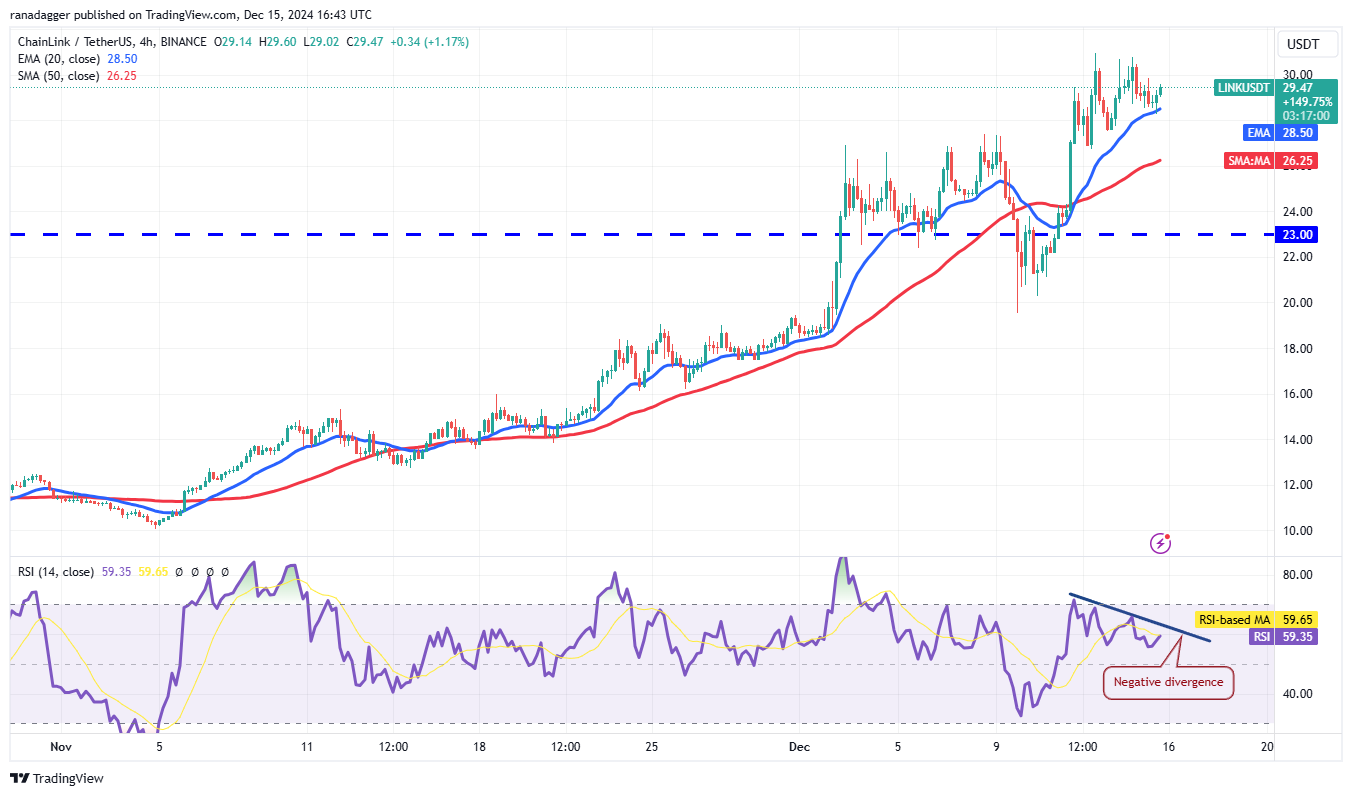
Task: Click the Nov label on the time axis
Action: [61, 747]
